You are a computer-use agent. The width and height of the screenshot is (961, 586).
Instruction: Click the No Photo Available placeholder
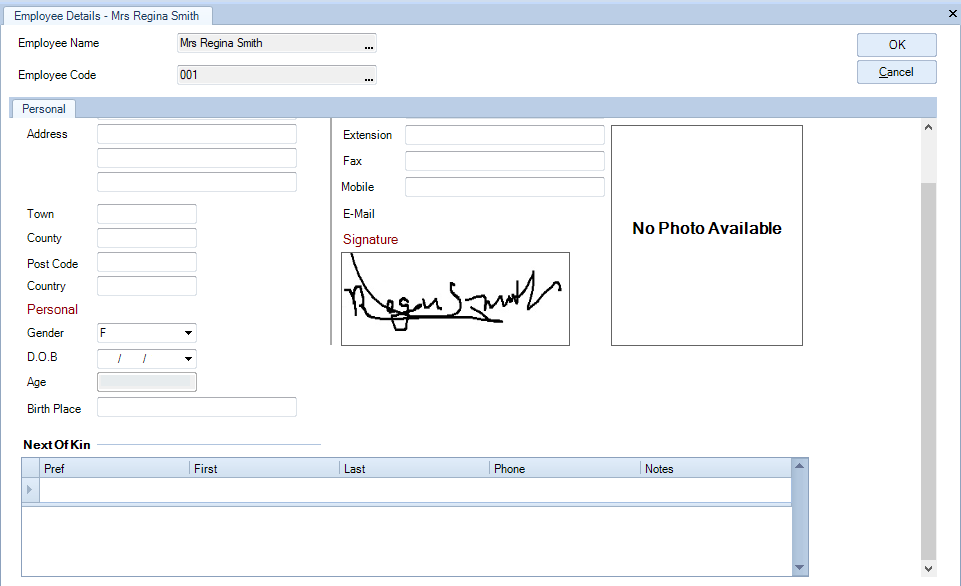click(x=707, y=235)
